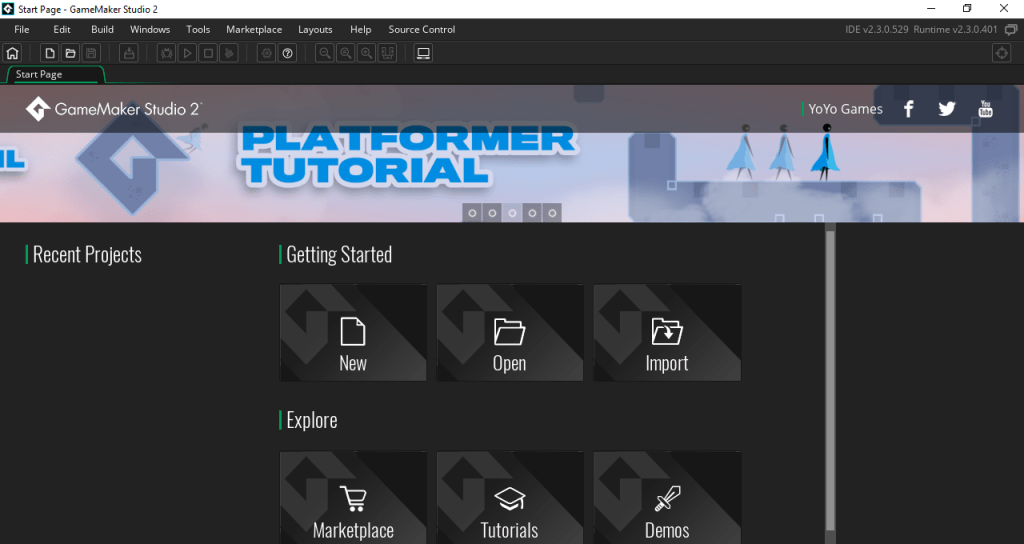Click the laptop display toolbar icon
The width and height of the screenshot is (1024, 544).
tap(423, 53)
